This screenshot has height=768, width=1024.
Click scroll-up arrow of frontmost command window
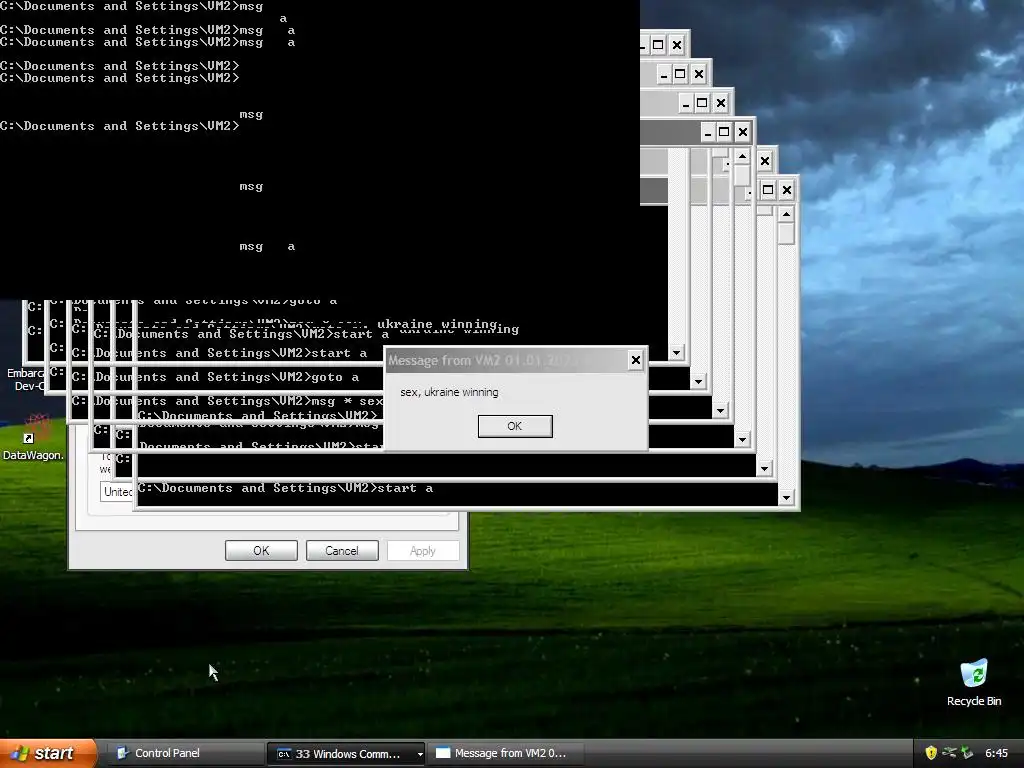coord(786,214)
